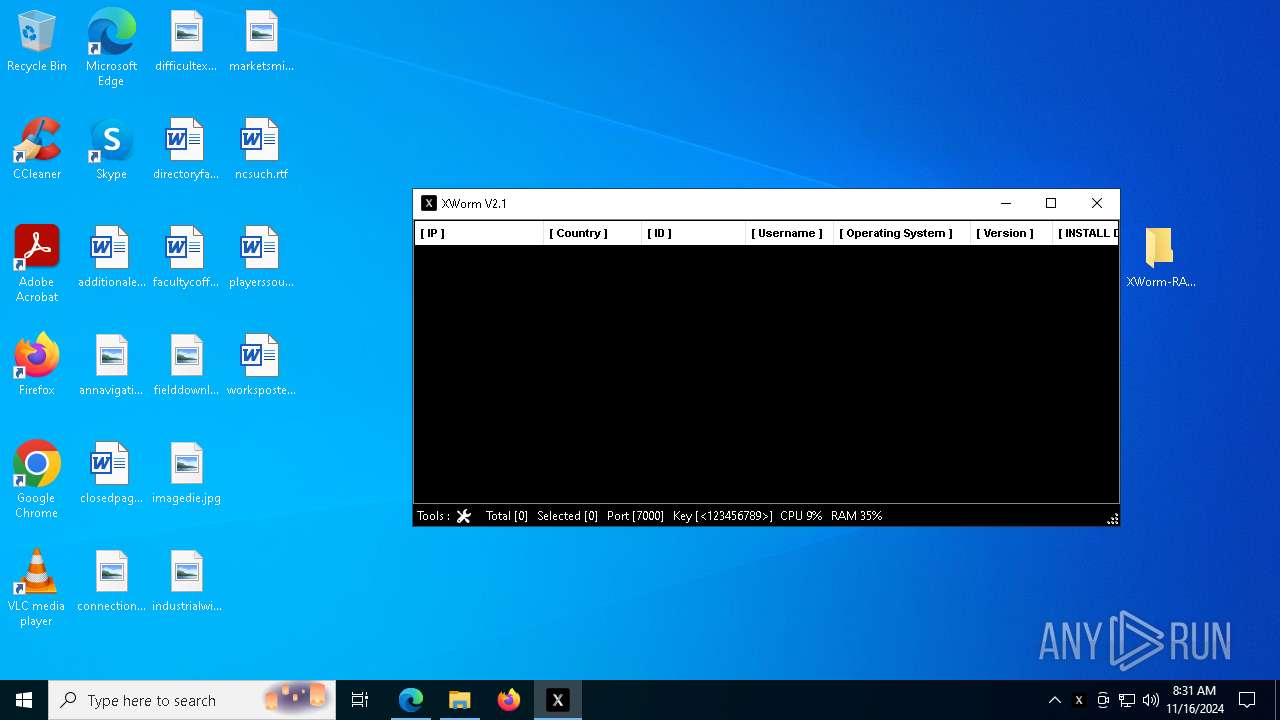This screenshot has width=1280, height=720.
Task: Click the XWorm icon in system tray
Action: click(1079, 700)
